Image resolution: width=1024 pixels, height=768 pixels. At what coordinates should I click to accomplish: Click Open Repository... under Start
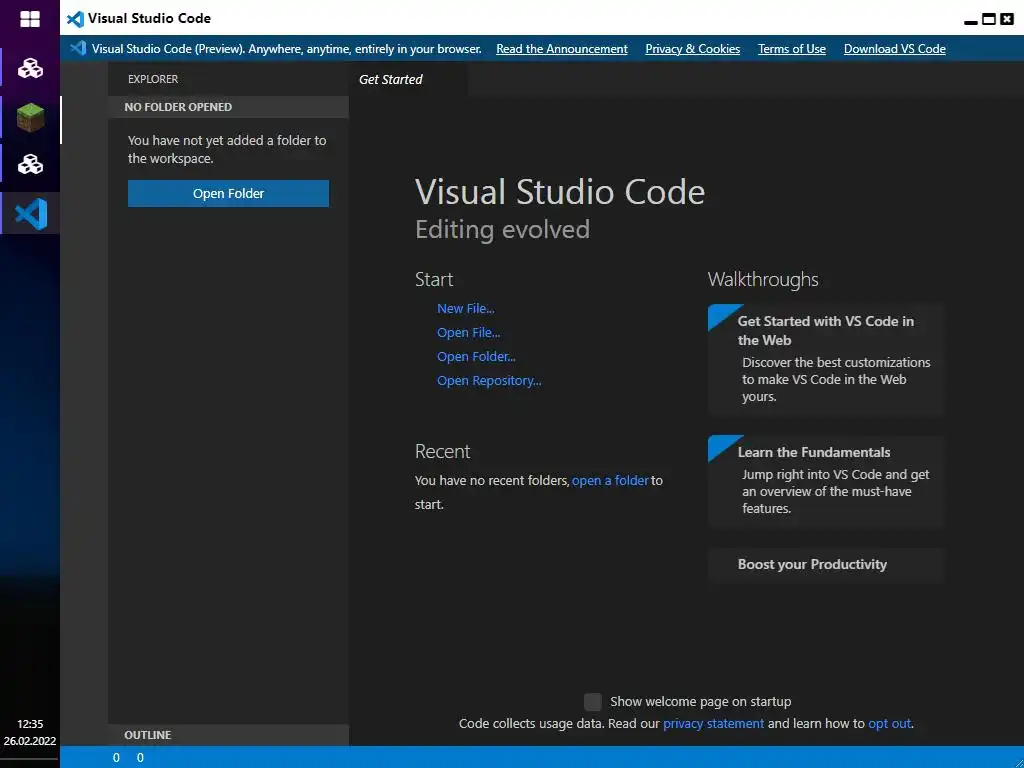(x=489, y=381)
